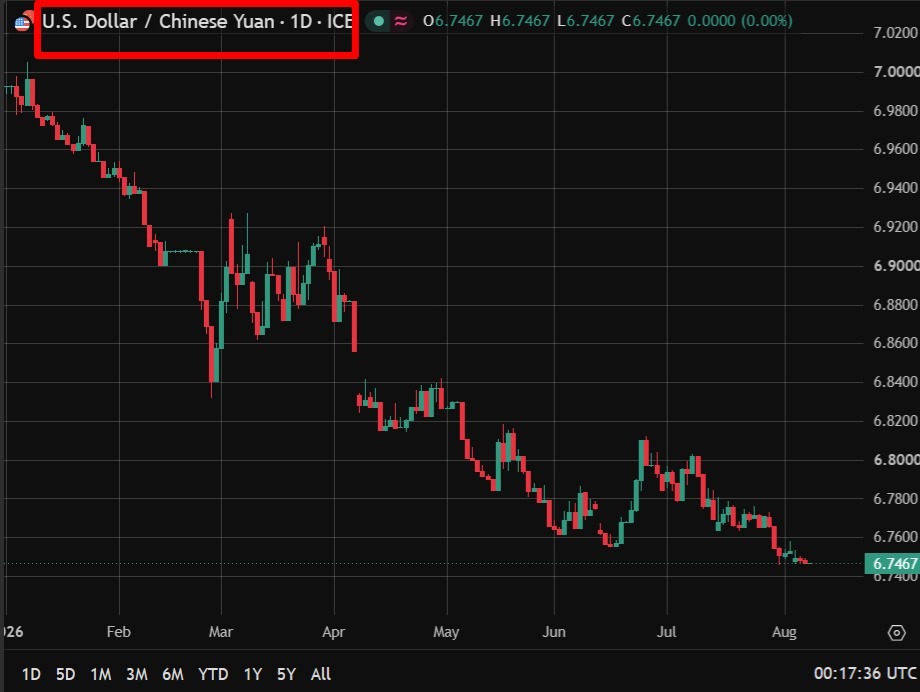Select the YTD time range
This screenshot has height=692, width=920.
pos(213,674)
